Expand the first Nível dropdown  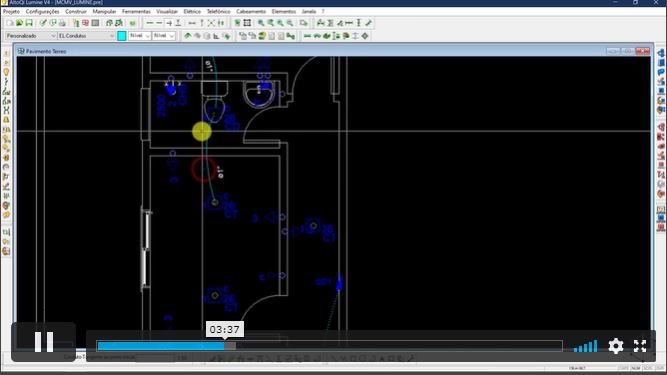click(140, 36)
